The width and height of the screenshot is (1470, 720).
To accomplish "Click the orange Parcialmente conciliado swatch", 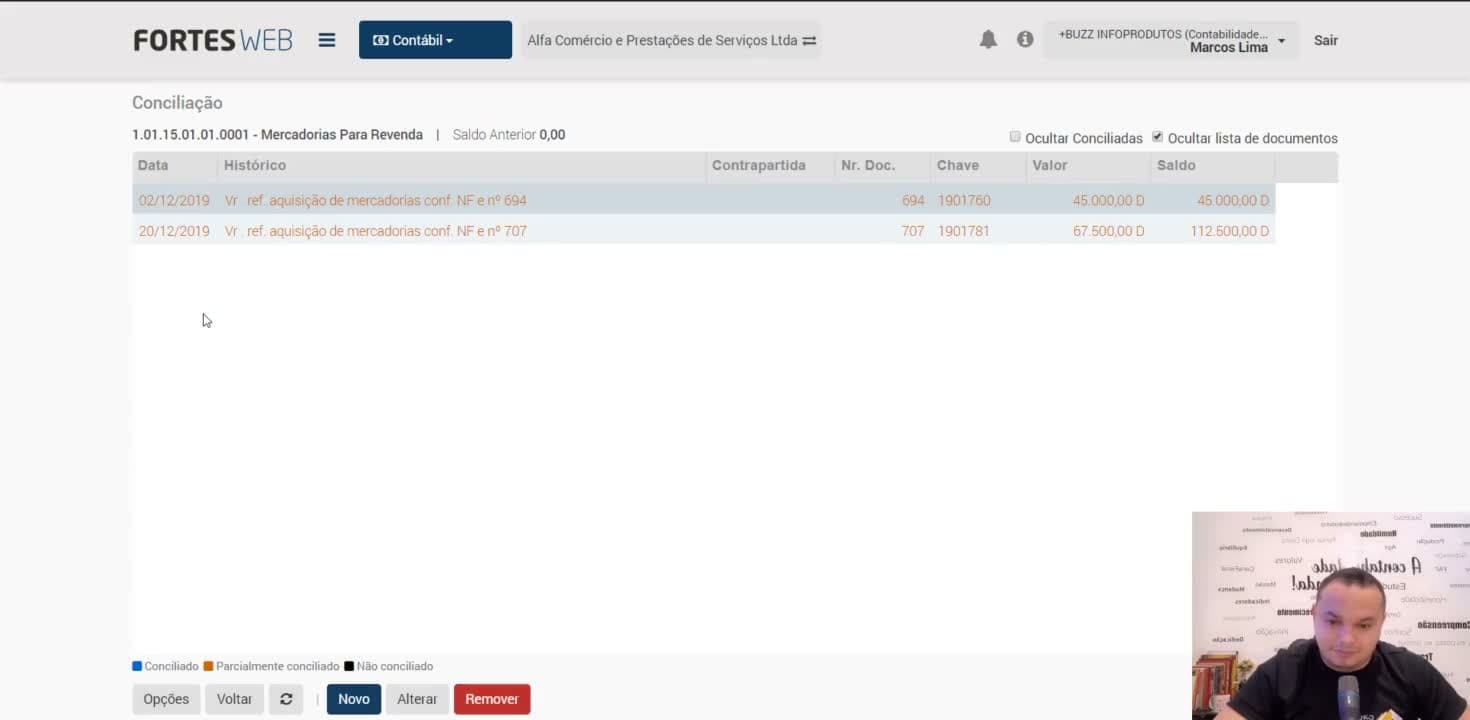I will click(x=208, y=666).
